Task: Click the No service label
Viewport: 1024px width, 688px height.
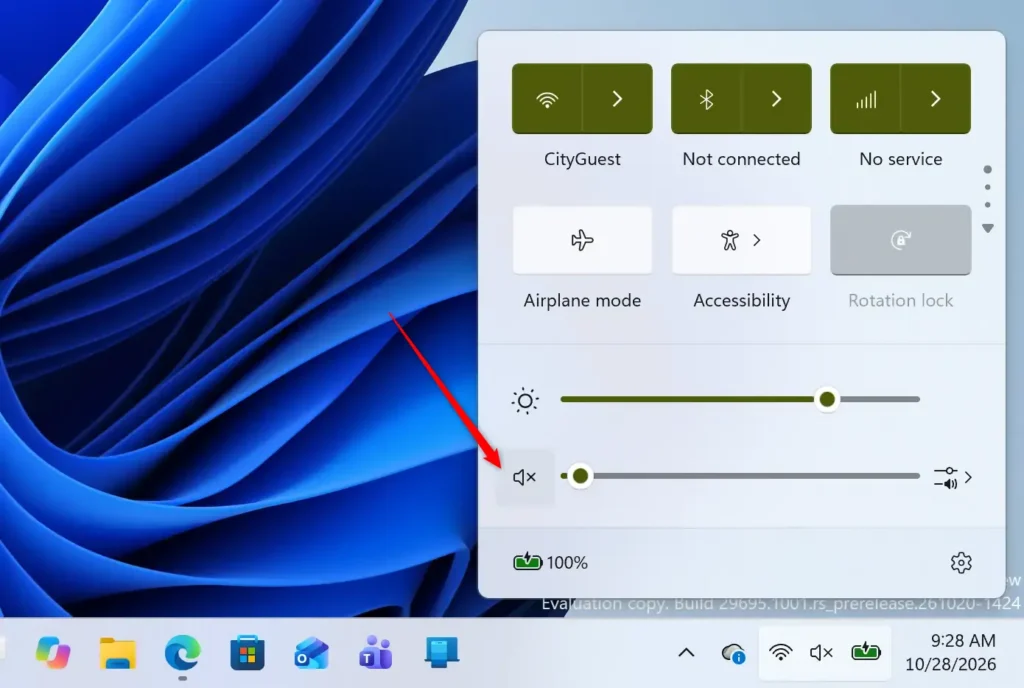Action: point(901,159)
